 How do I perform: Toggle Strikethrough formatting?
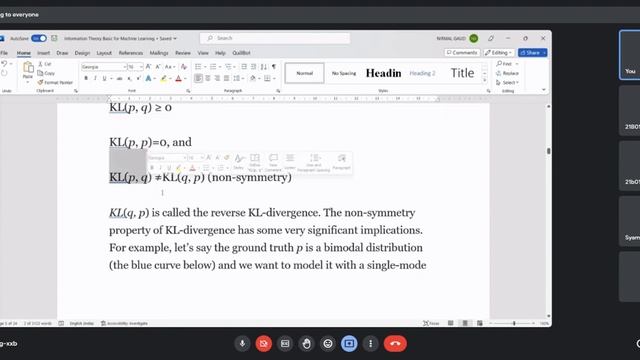119,78
